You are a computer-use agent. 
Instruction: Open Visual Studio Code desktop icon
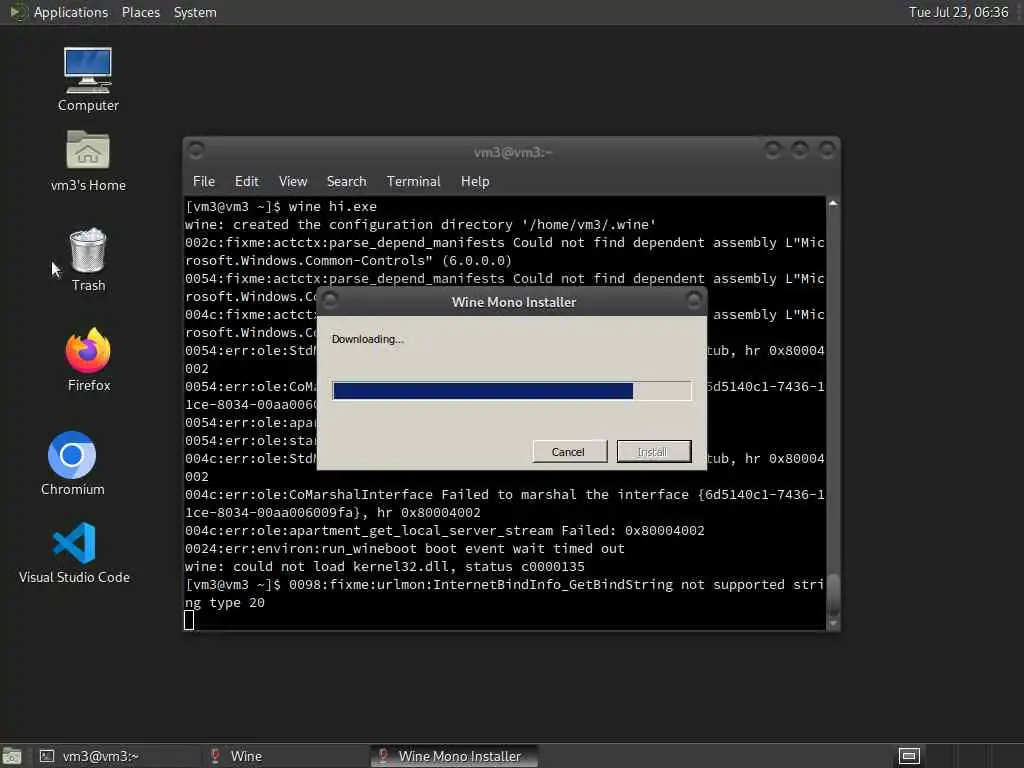click(74, 552)
